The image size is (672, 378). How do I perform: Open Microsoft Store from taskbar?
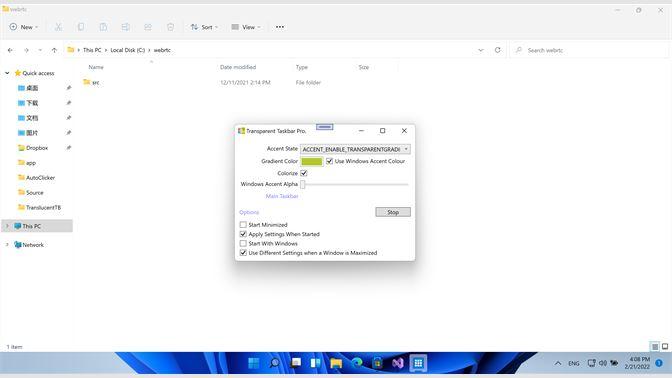pyautogui.click(x=377, y=363)
